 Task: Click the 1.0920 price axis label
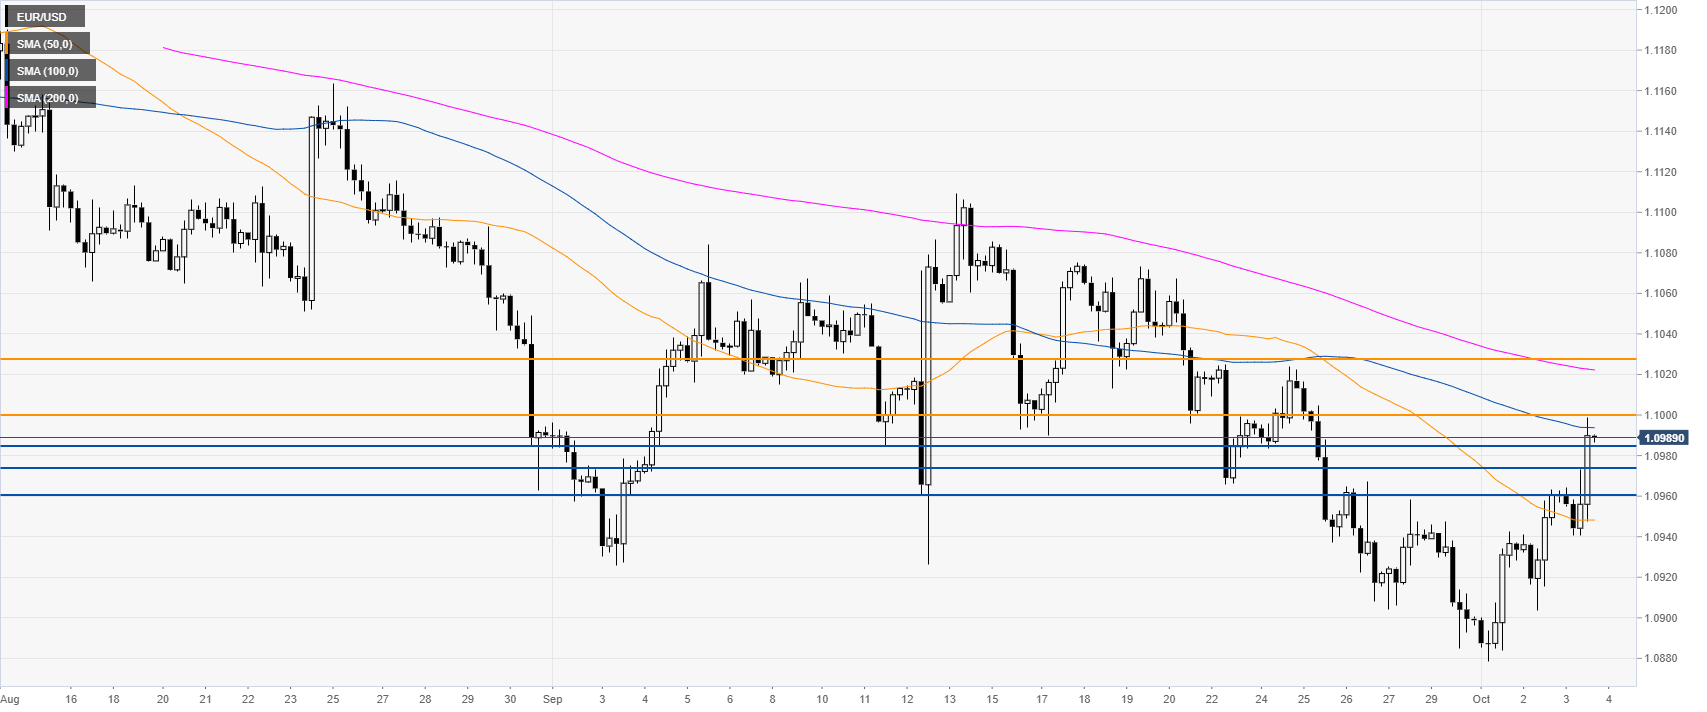(x=1662, y=577)
